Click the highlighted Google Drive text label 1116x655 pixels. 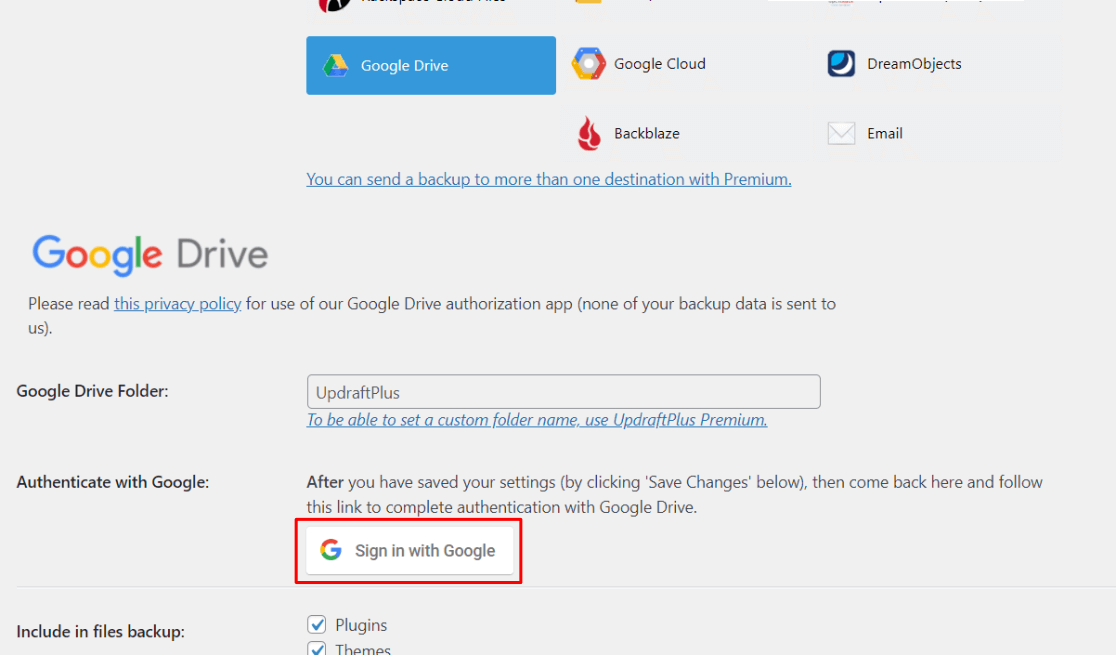click(404, 66)
